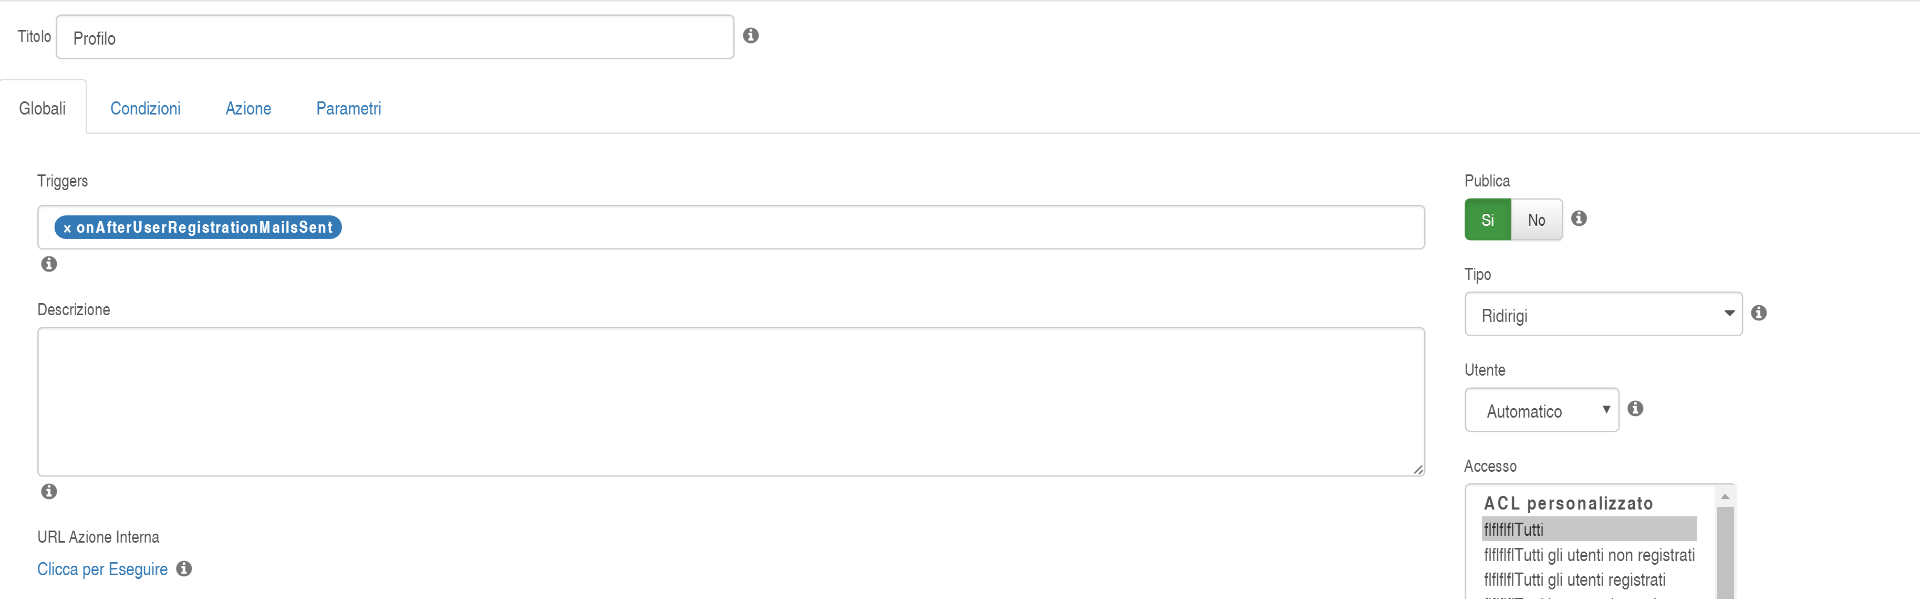Switch to the Condizioni tab
This screenshot has height=599, width=1920.
(145, 108)
